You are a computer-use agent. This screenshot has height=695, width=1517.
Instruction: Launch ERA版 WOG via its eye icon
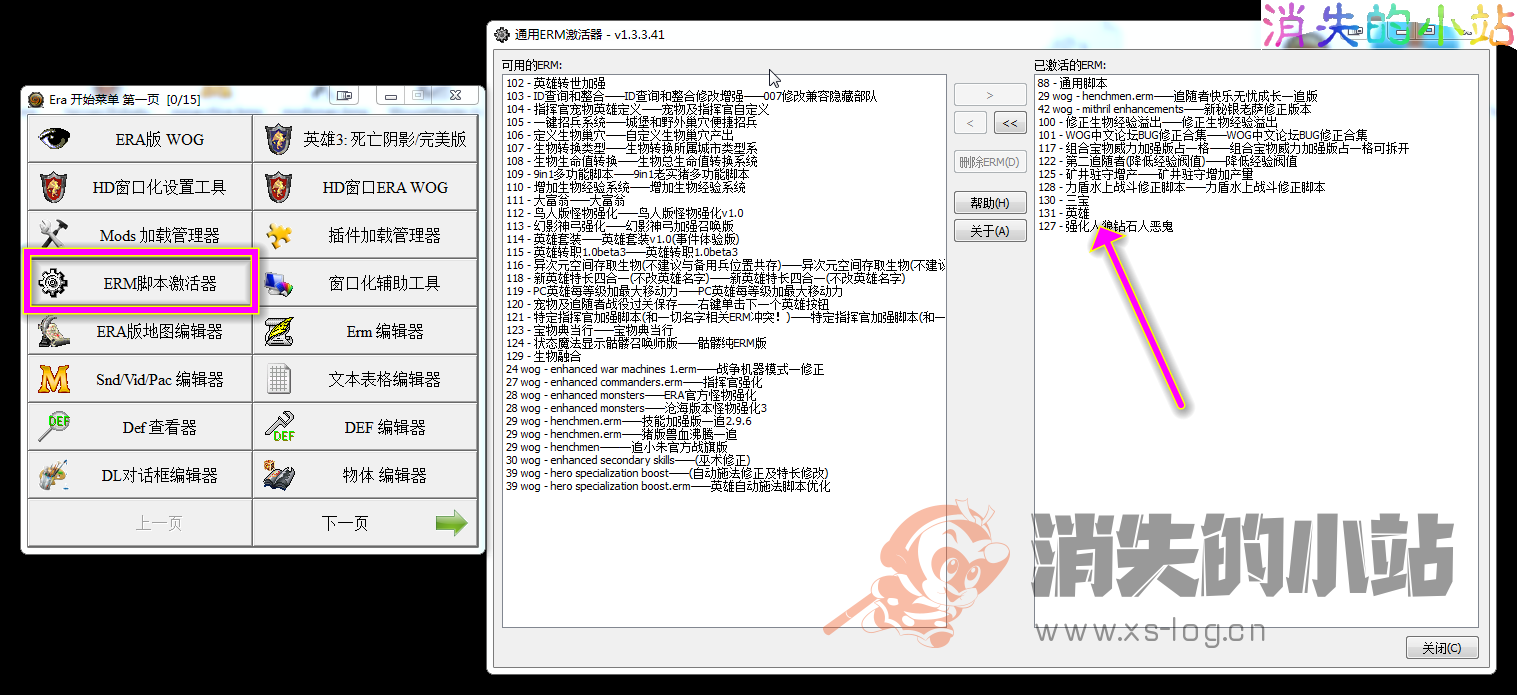click(54, 139)
